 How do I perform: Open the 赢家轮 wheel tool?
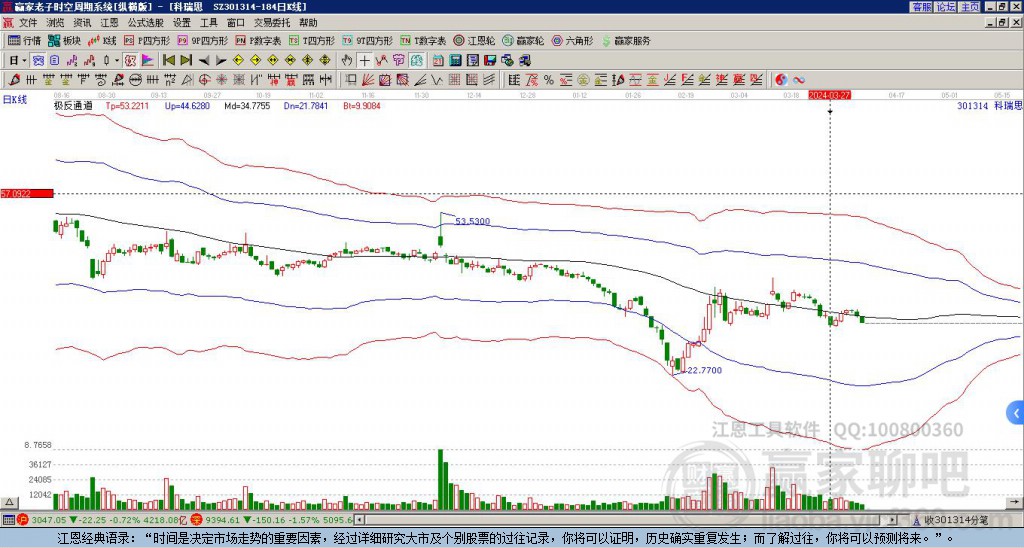(523, 40)
